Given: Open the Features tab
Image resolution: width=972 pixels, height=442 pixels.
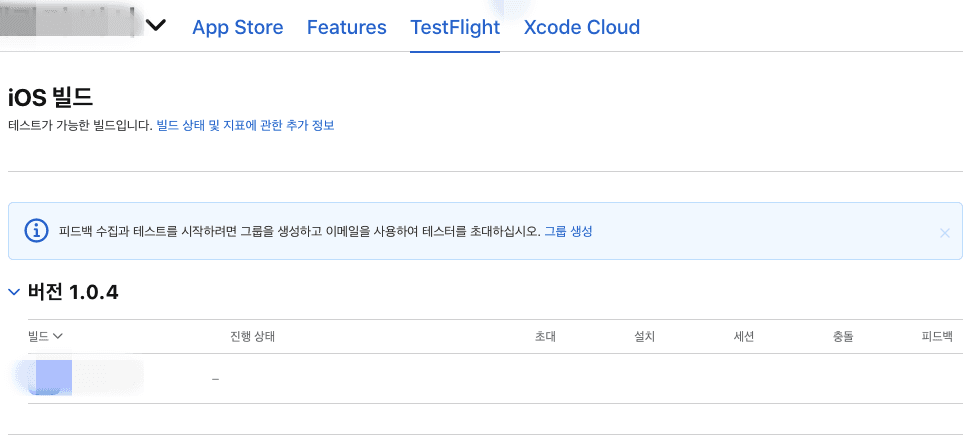Looking at the screenshot, I should click(347, 27).
